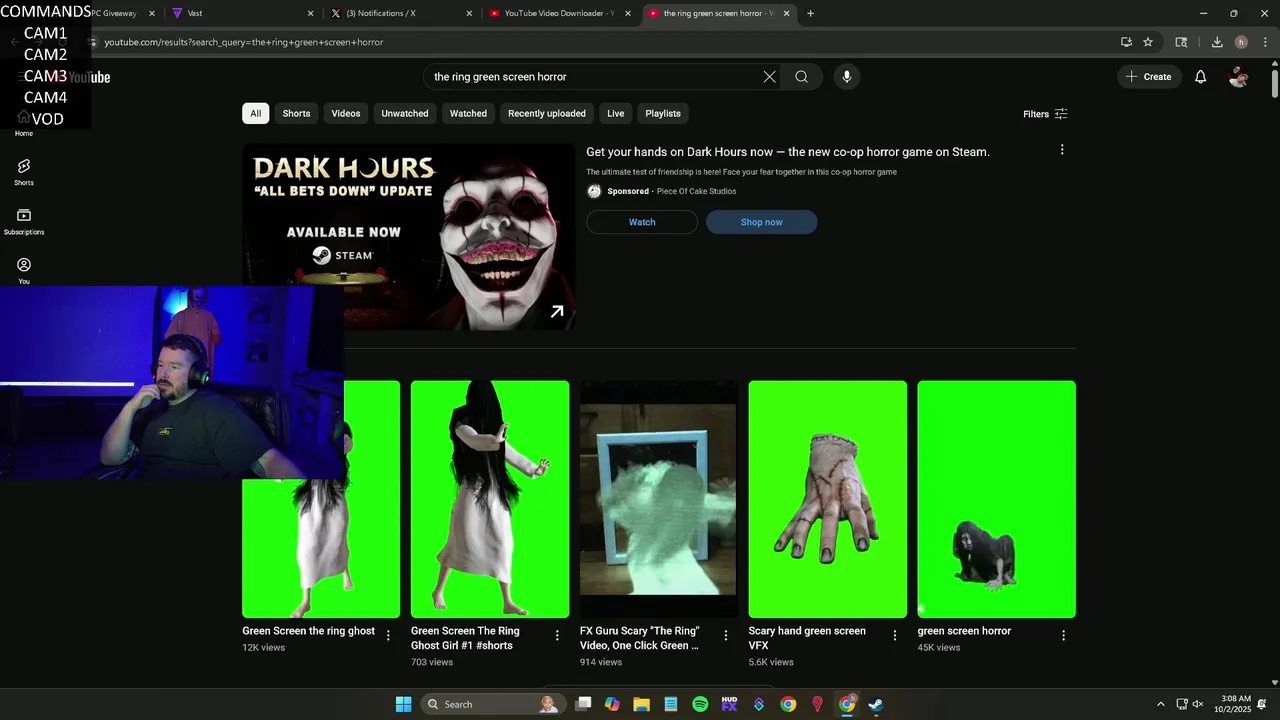Viewport: 1280px width, 720px height.
Task: Open the Dark Hours ad options menu
Action: click(x=1062, y=150)
